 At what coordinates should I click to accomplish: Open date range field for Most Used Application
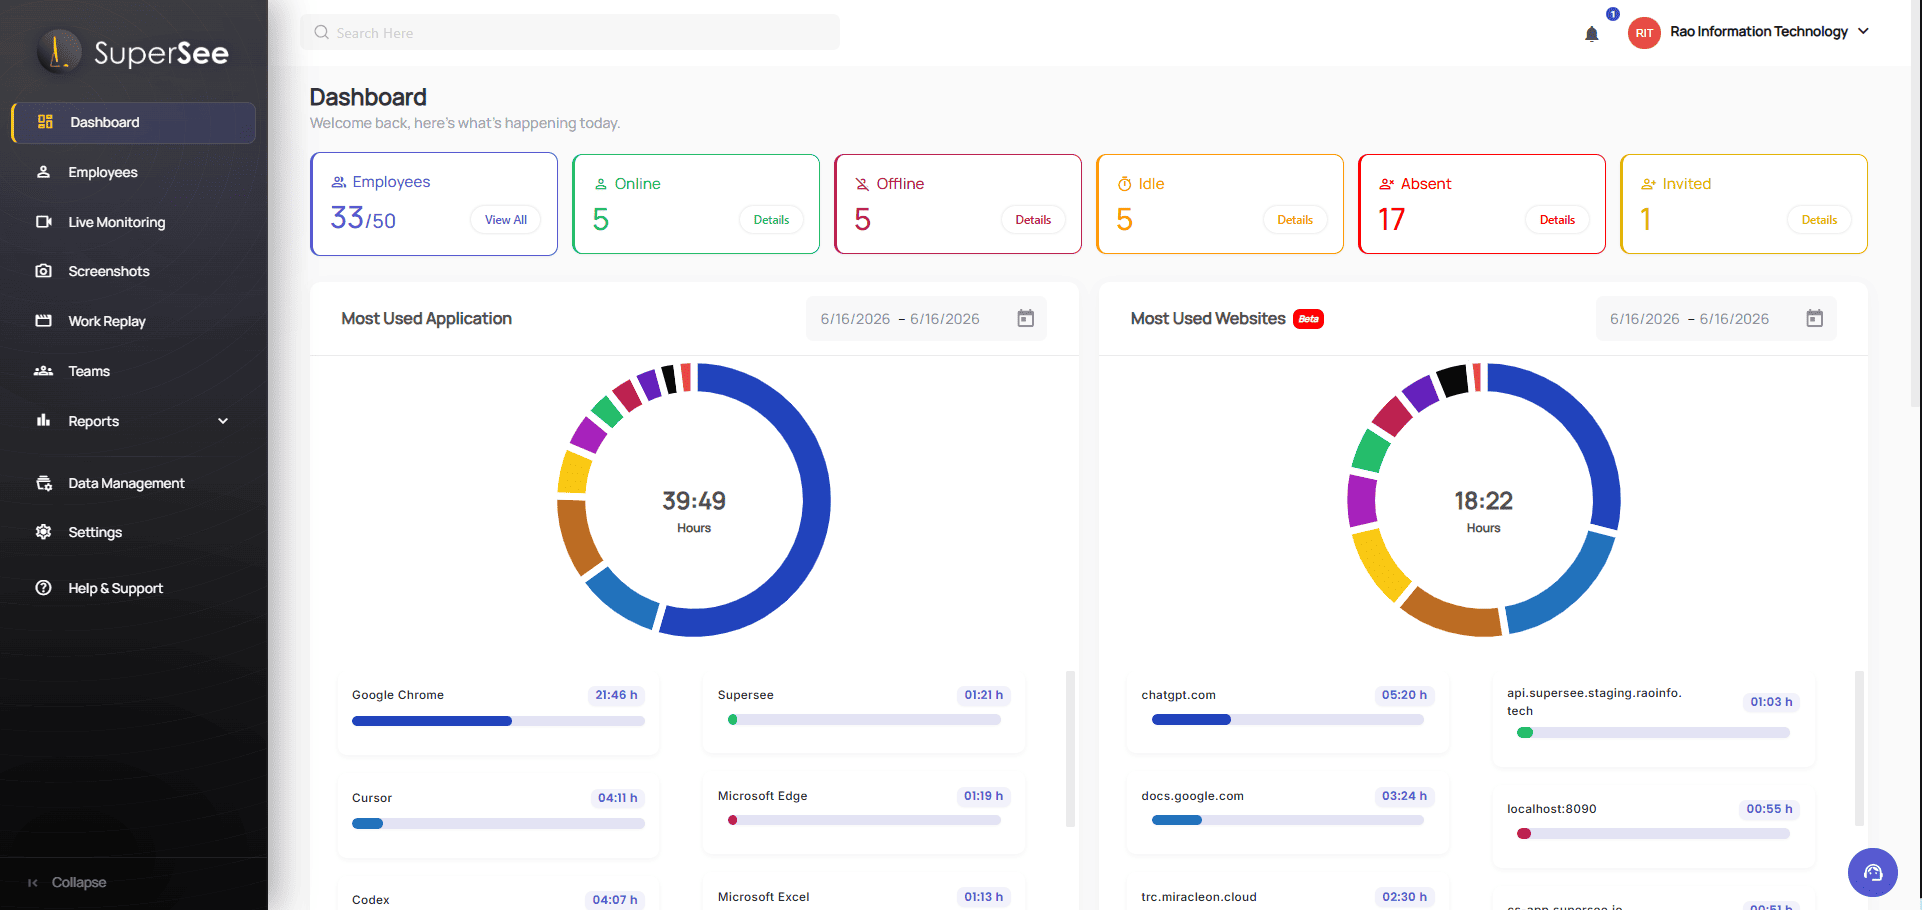926,318
